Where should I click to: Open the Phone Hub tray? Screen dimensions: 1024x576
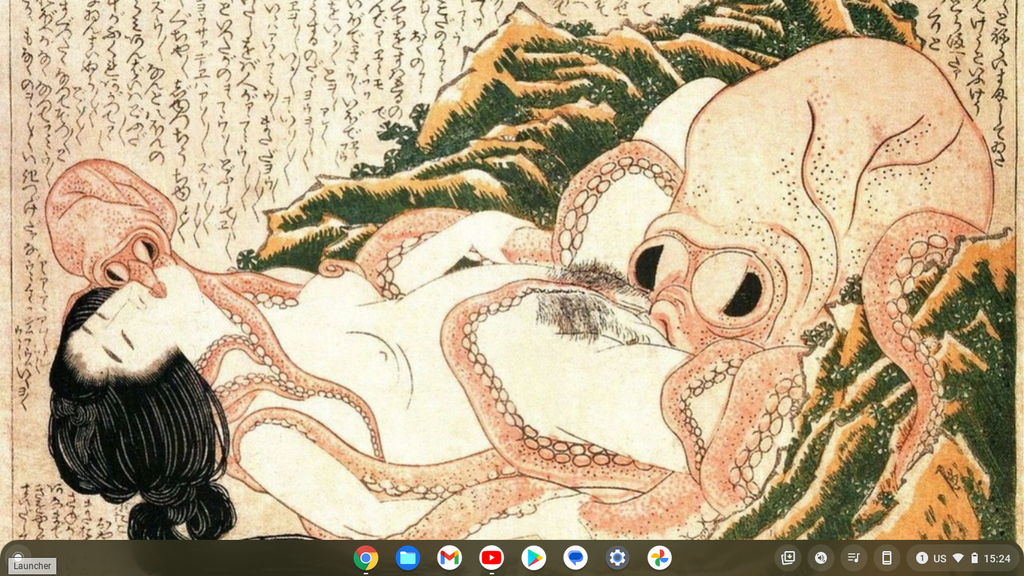[886, 558]
